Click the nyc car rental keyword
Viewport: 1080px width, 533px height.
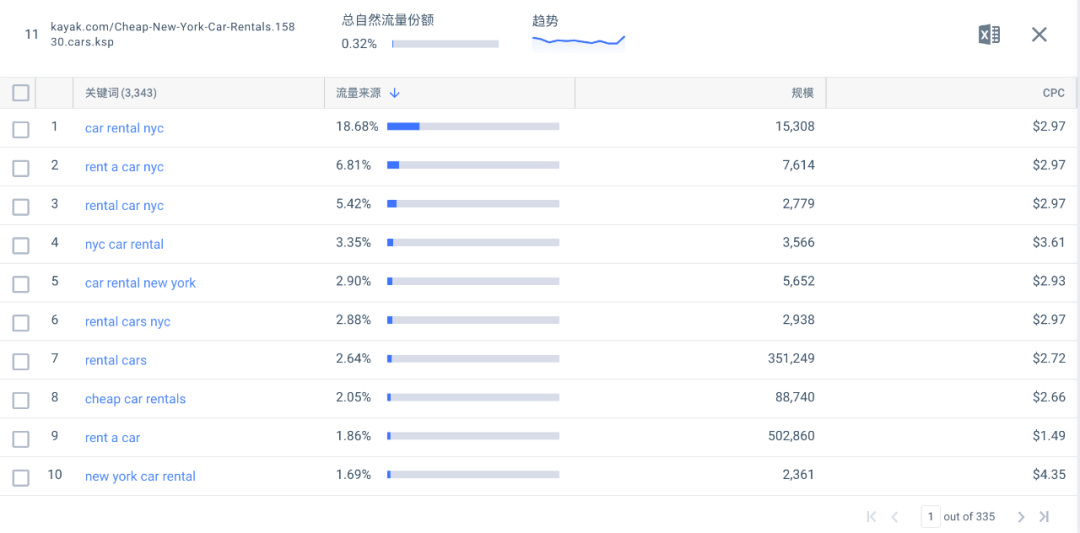124,244
